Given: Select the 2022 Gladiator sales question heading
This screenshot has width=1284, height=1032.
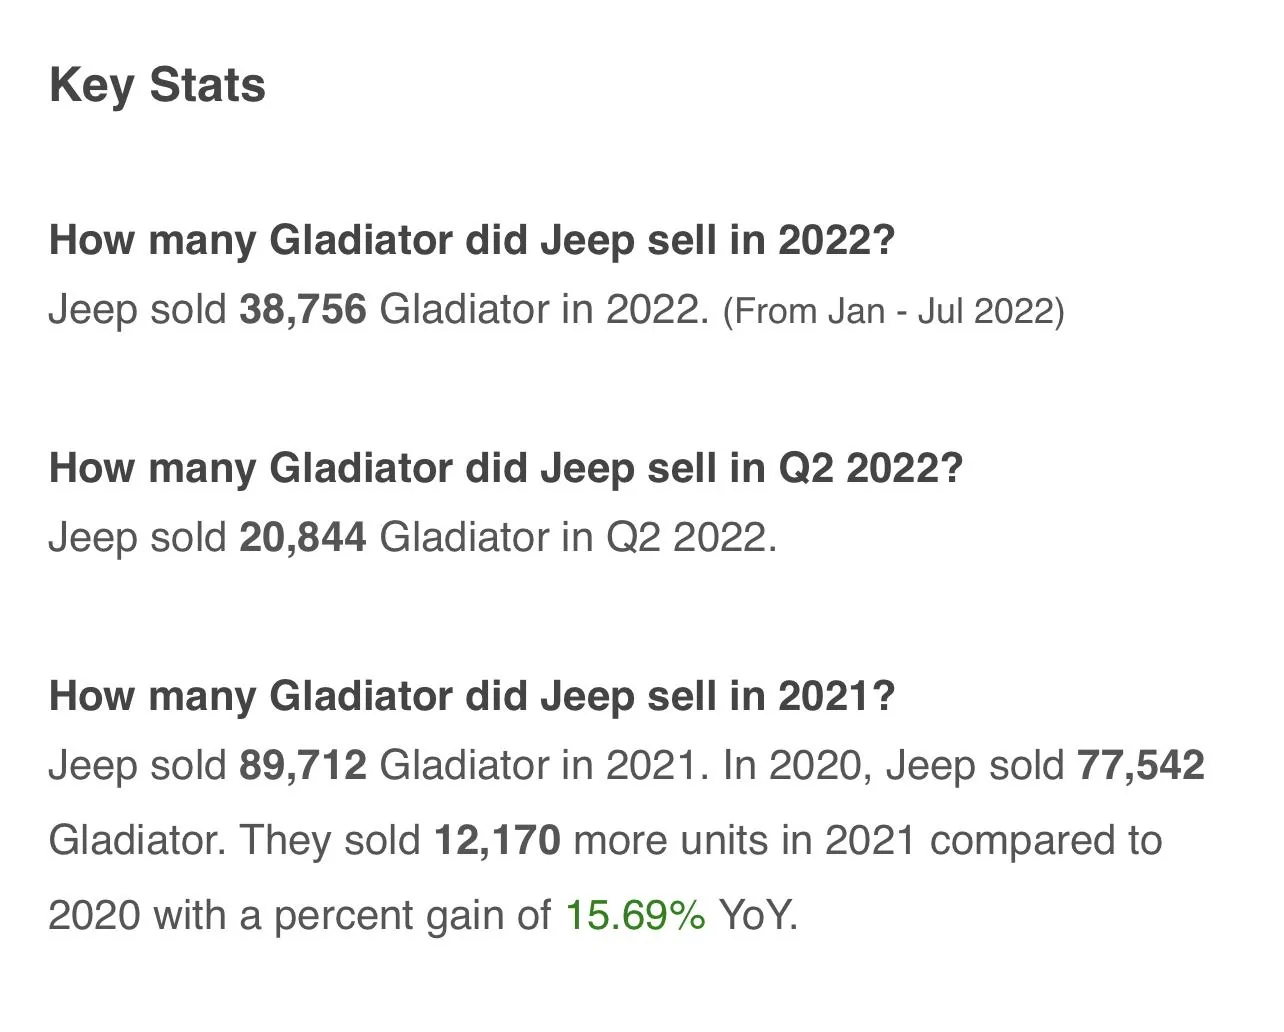Looking at the screenshot, I should tap(472, 241).
